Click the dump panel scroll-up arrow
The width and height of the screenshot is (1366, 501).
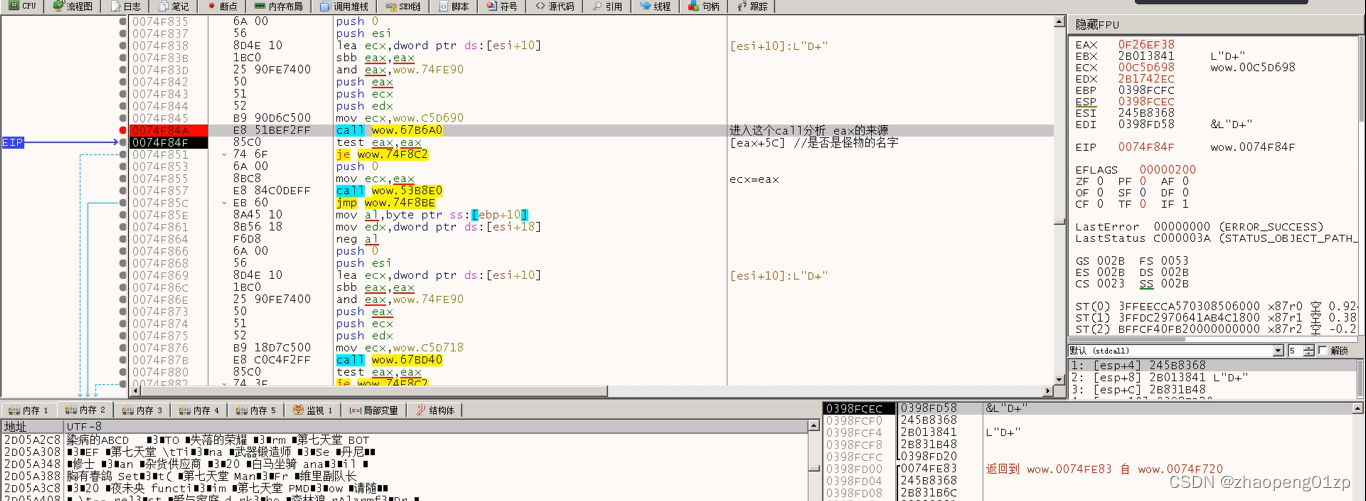click(x=813, y=426)
